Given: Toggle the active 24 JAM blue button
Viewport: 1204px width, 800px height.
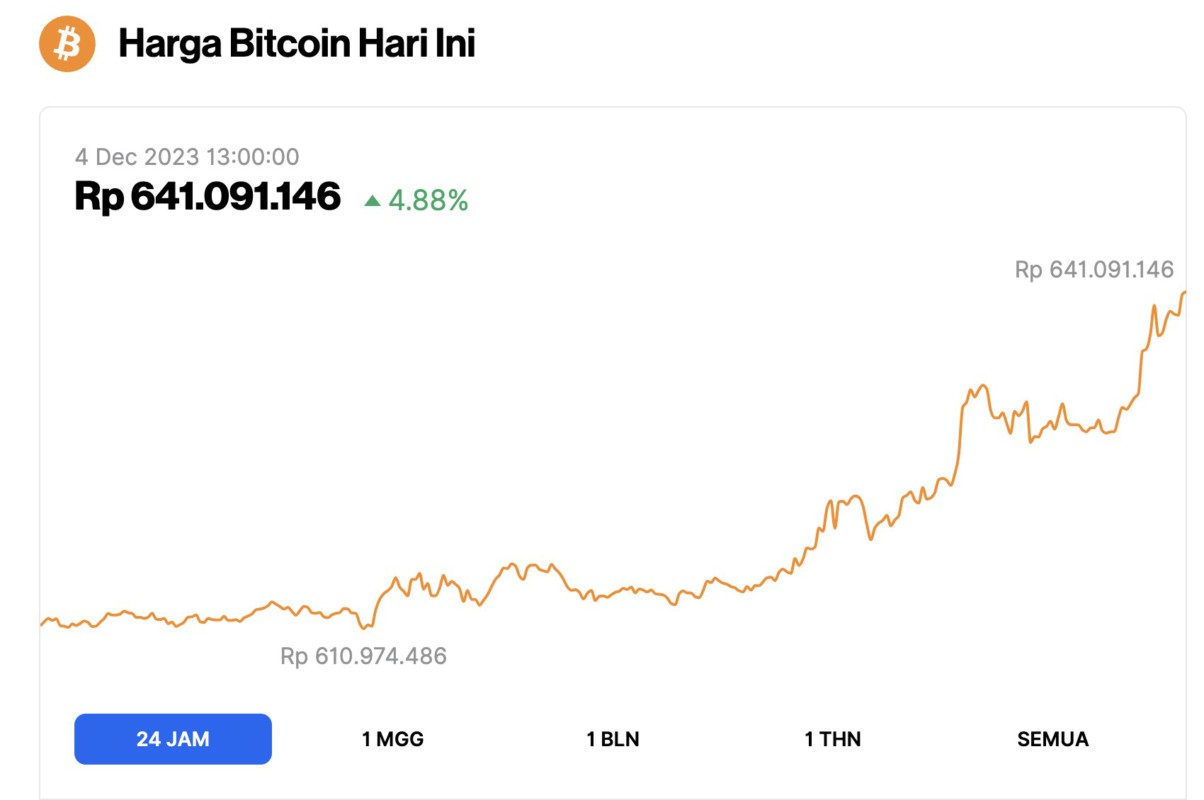Looking at the screenshot, I should [x=172, y=739].
